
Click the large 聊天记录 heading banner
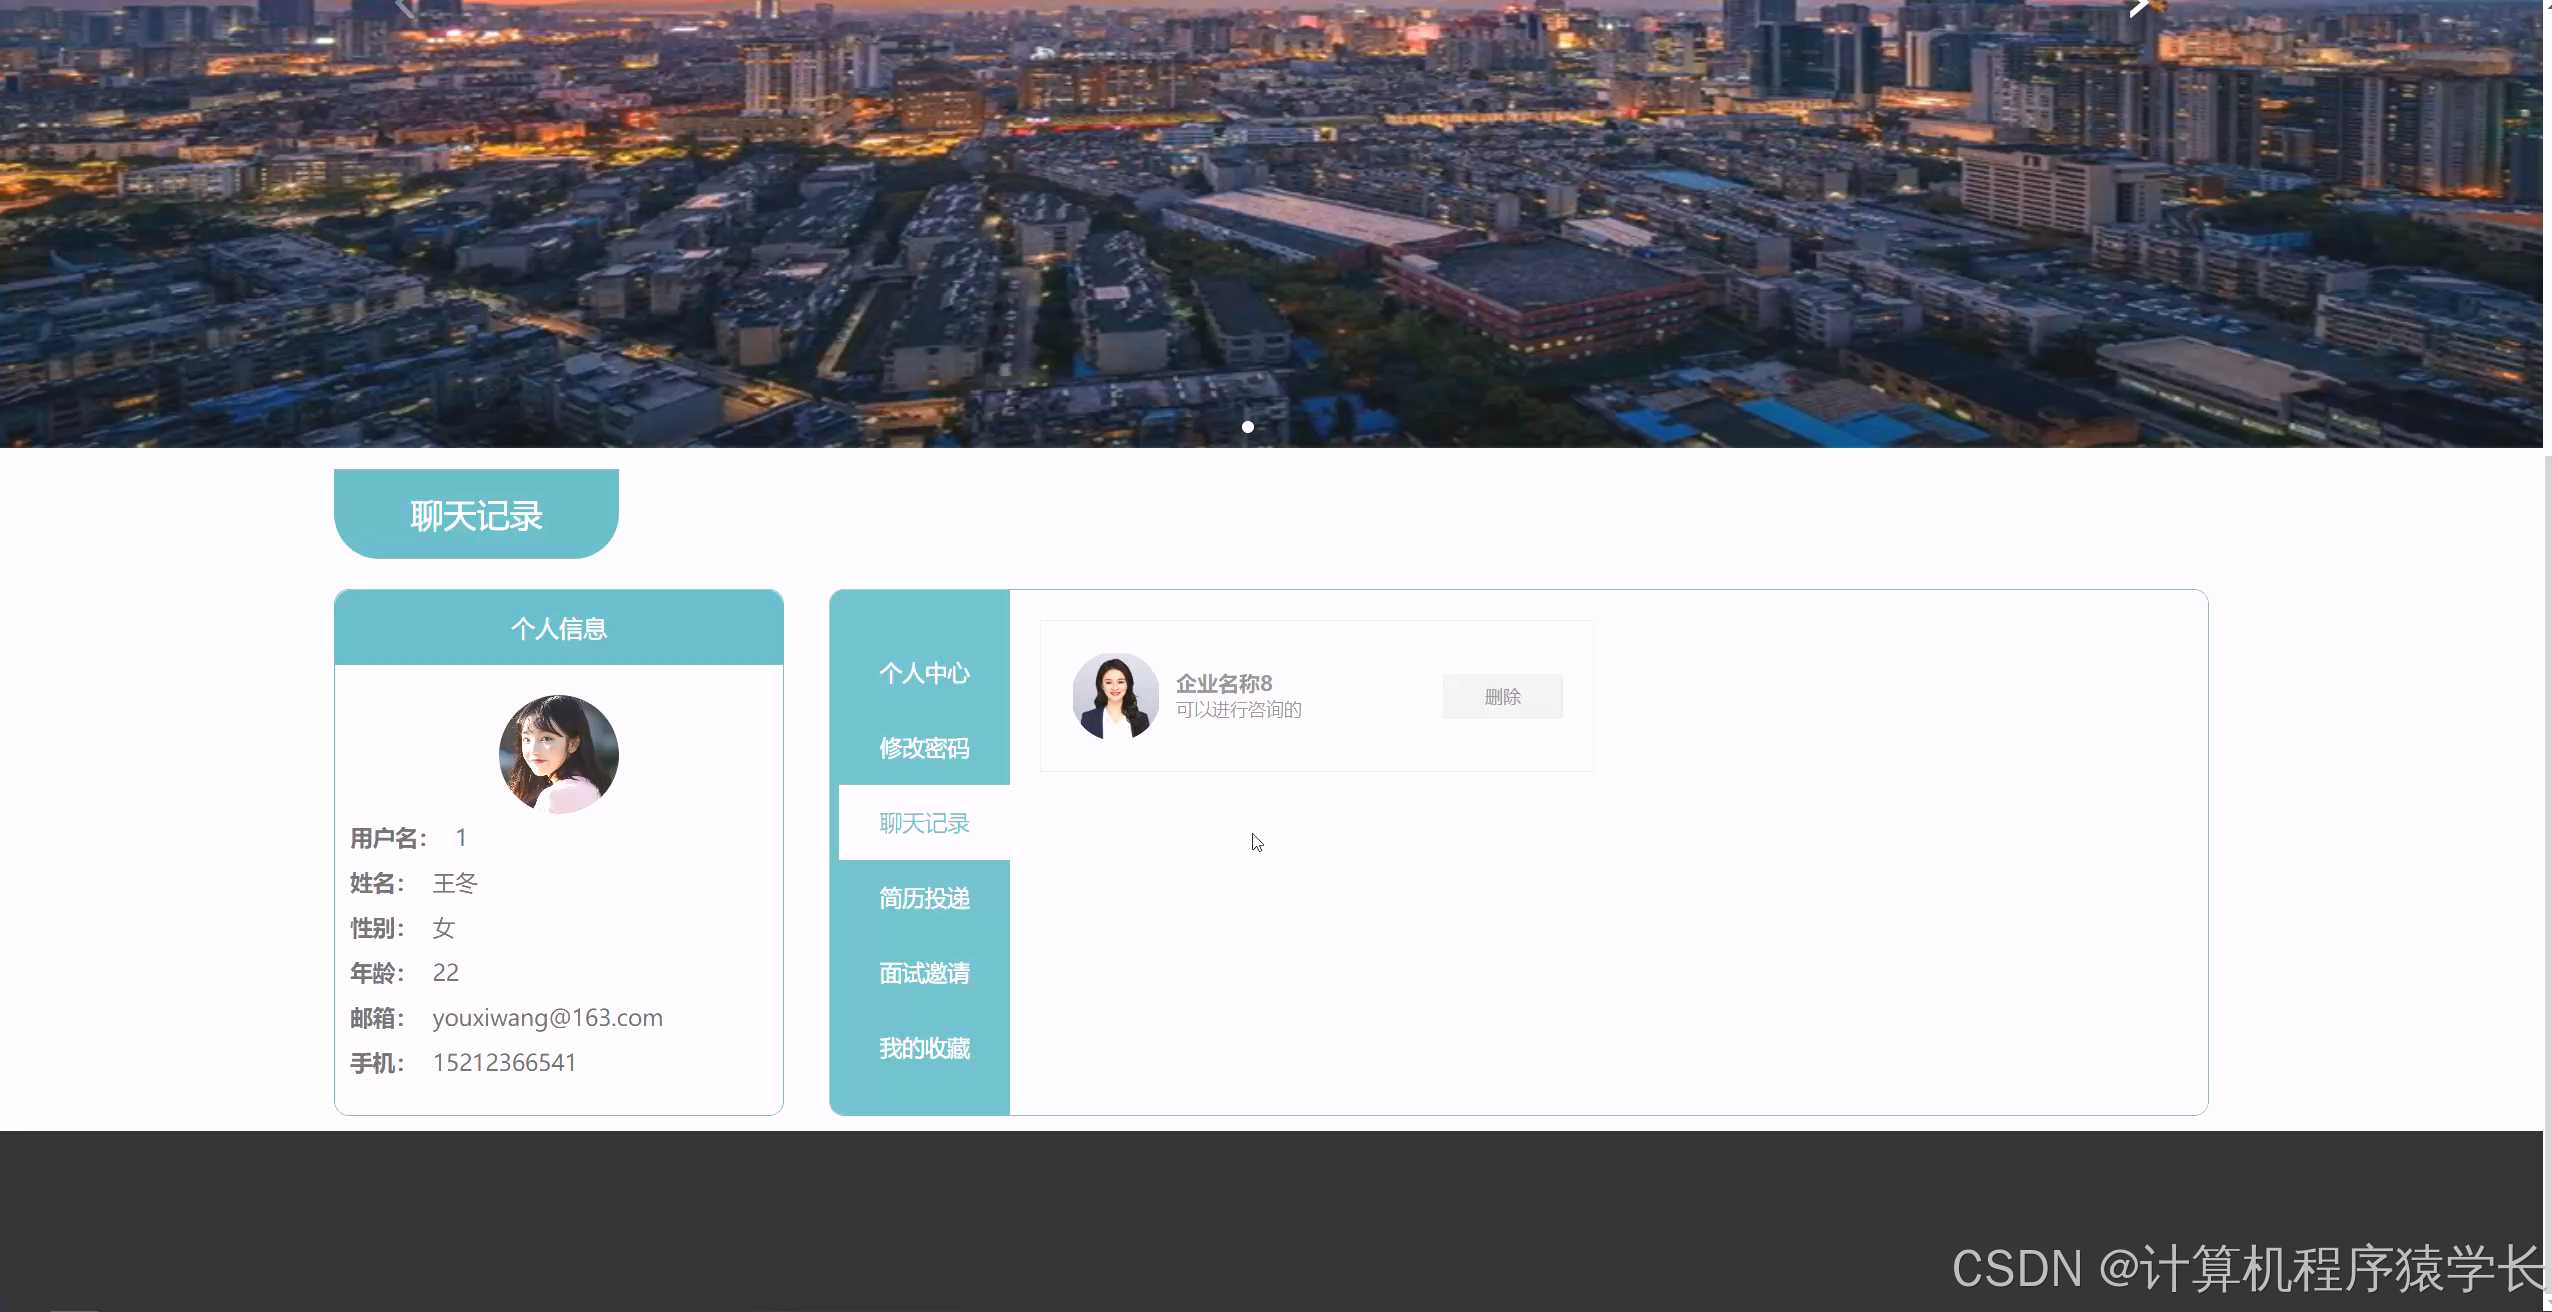[x=476, y=515]
